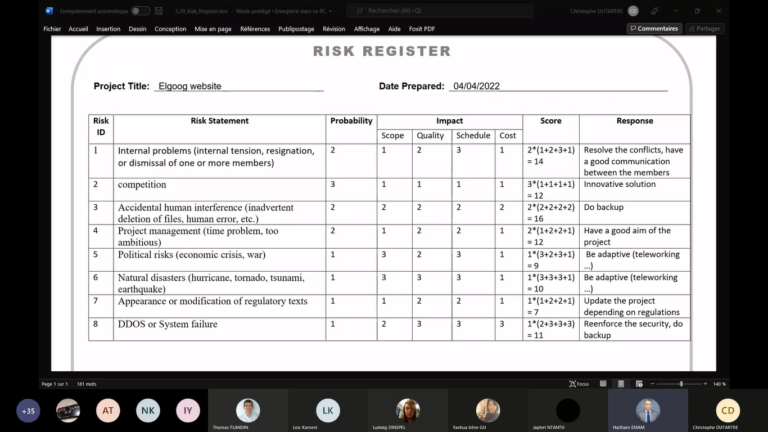Image resolution: width=768 pixels, height=432 pixels.
Task: Click the pen/coming-soon icon in title bar
Action: click(654, 11)
